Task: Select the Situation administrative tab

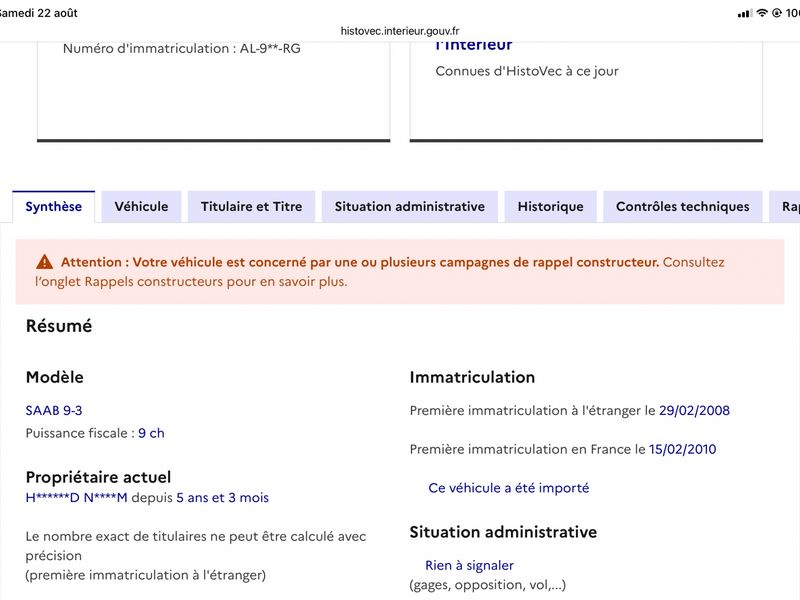Action: 410,207
